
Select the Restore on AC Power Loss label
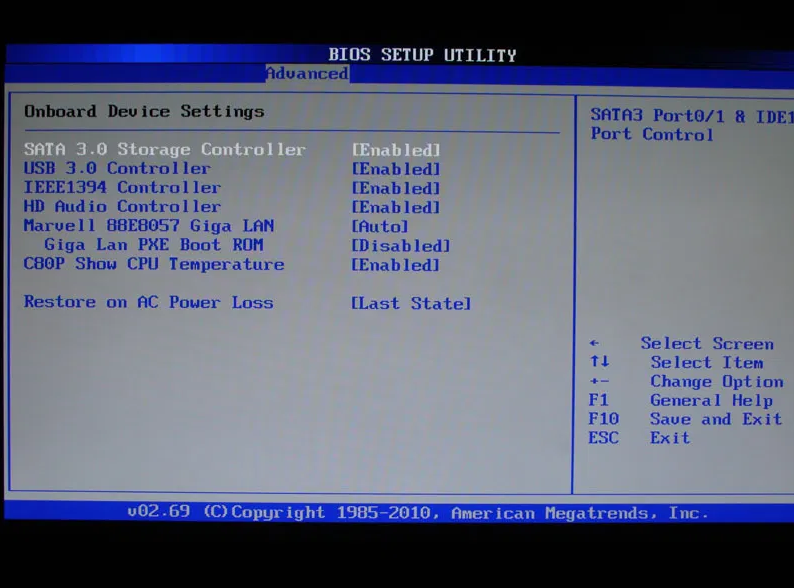pos(148,302)
